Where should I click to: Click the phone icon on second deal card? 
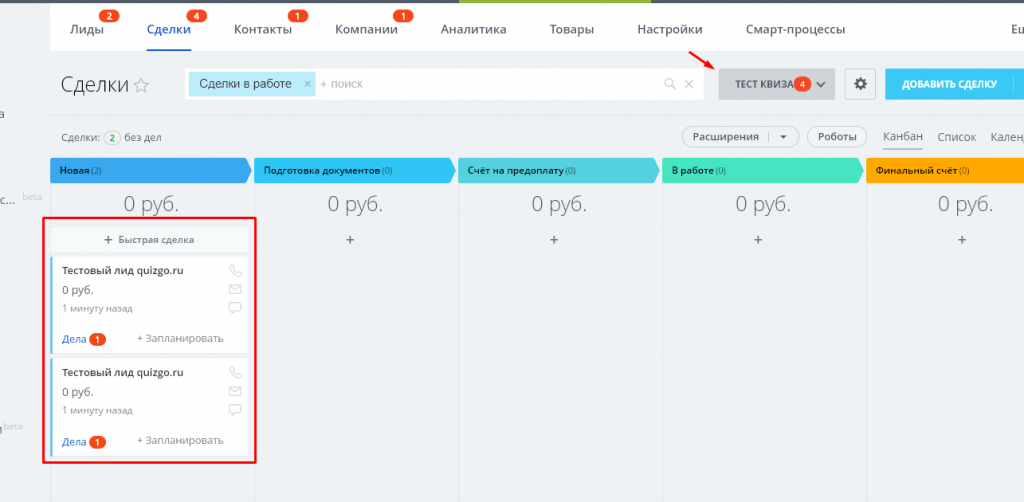[235, 372]
